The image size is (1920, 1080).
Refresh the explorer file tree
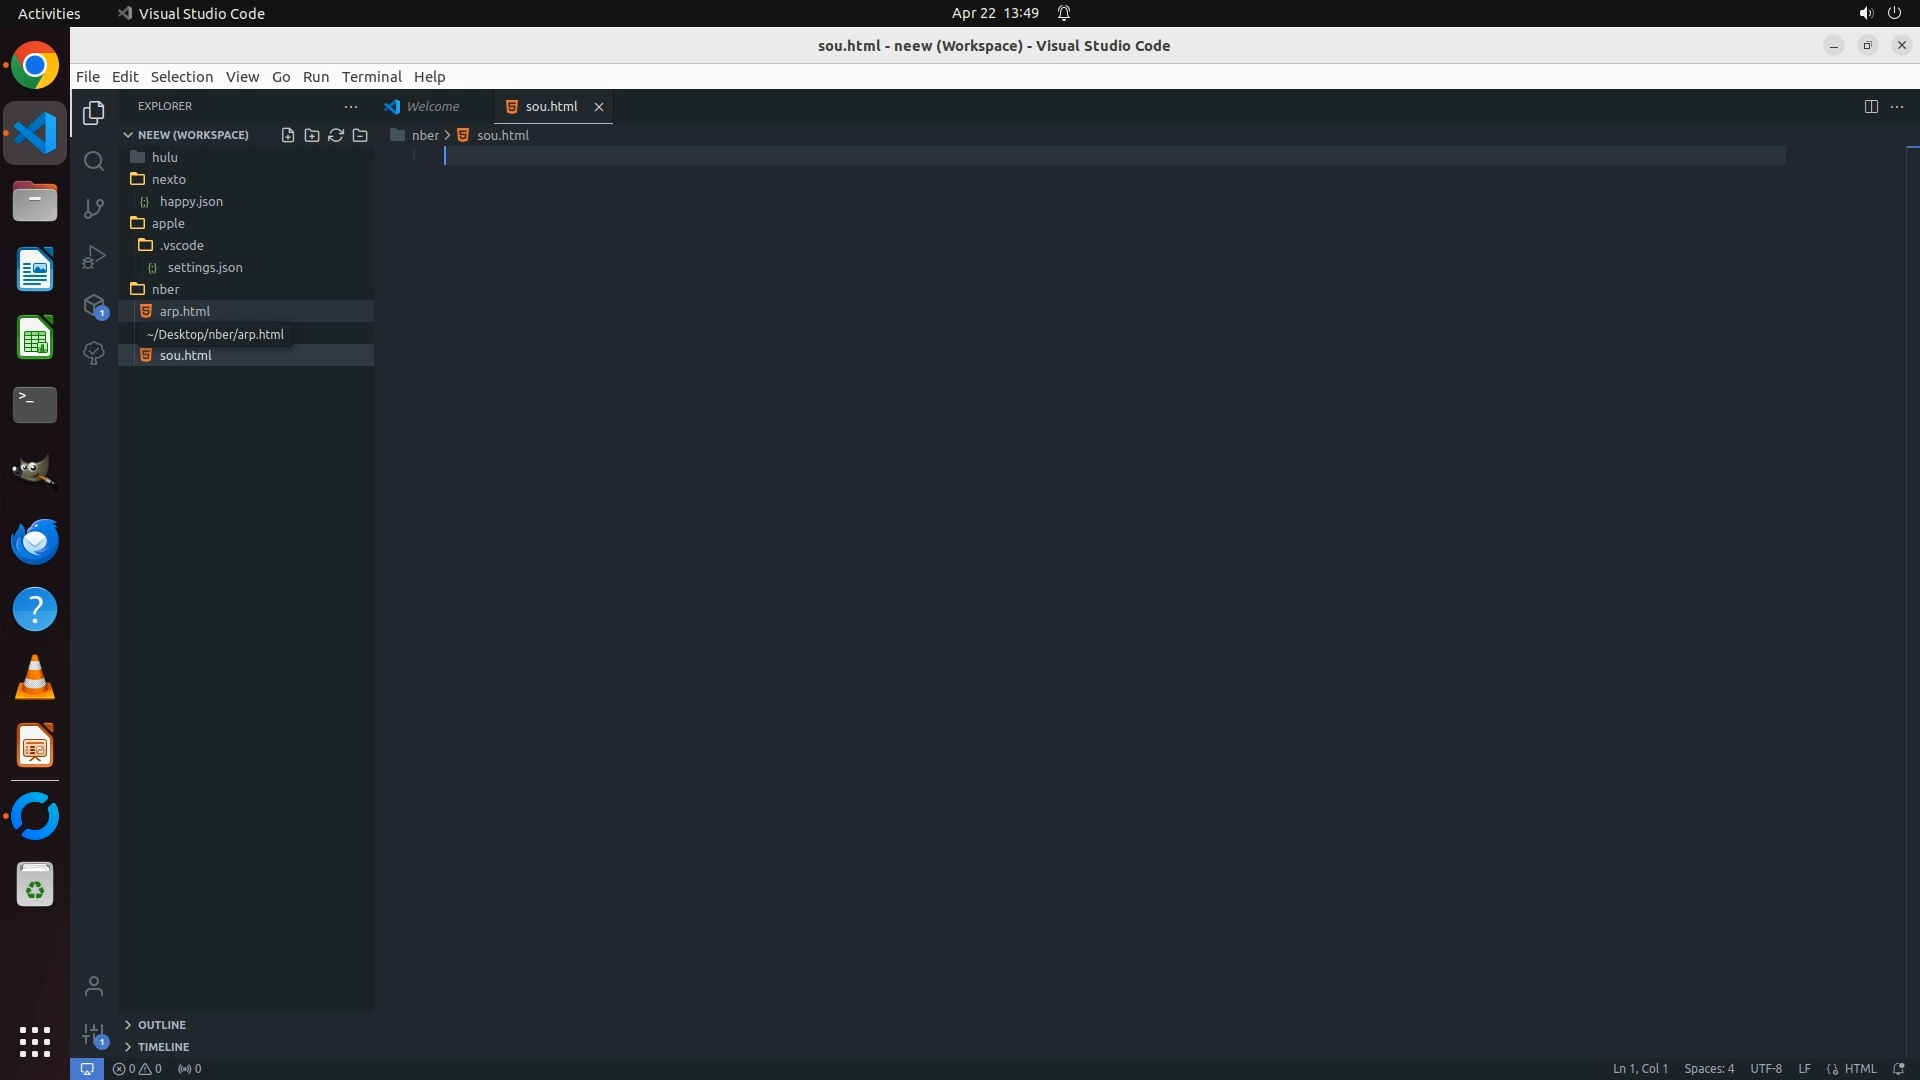pyautogui.click(x=336, y=135)
